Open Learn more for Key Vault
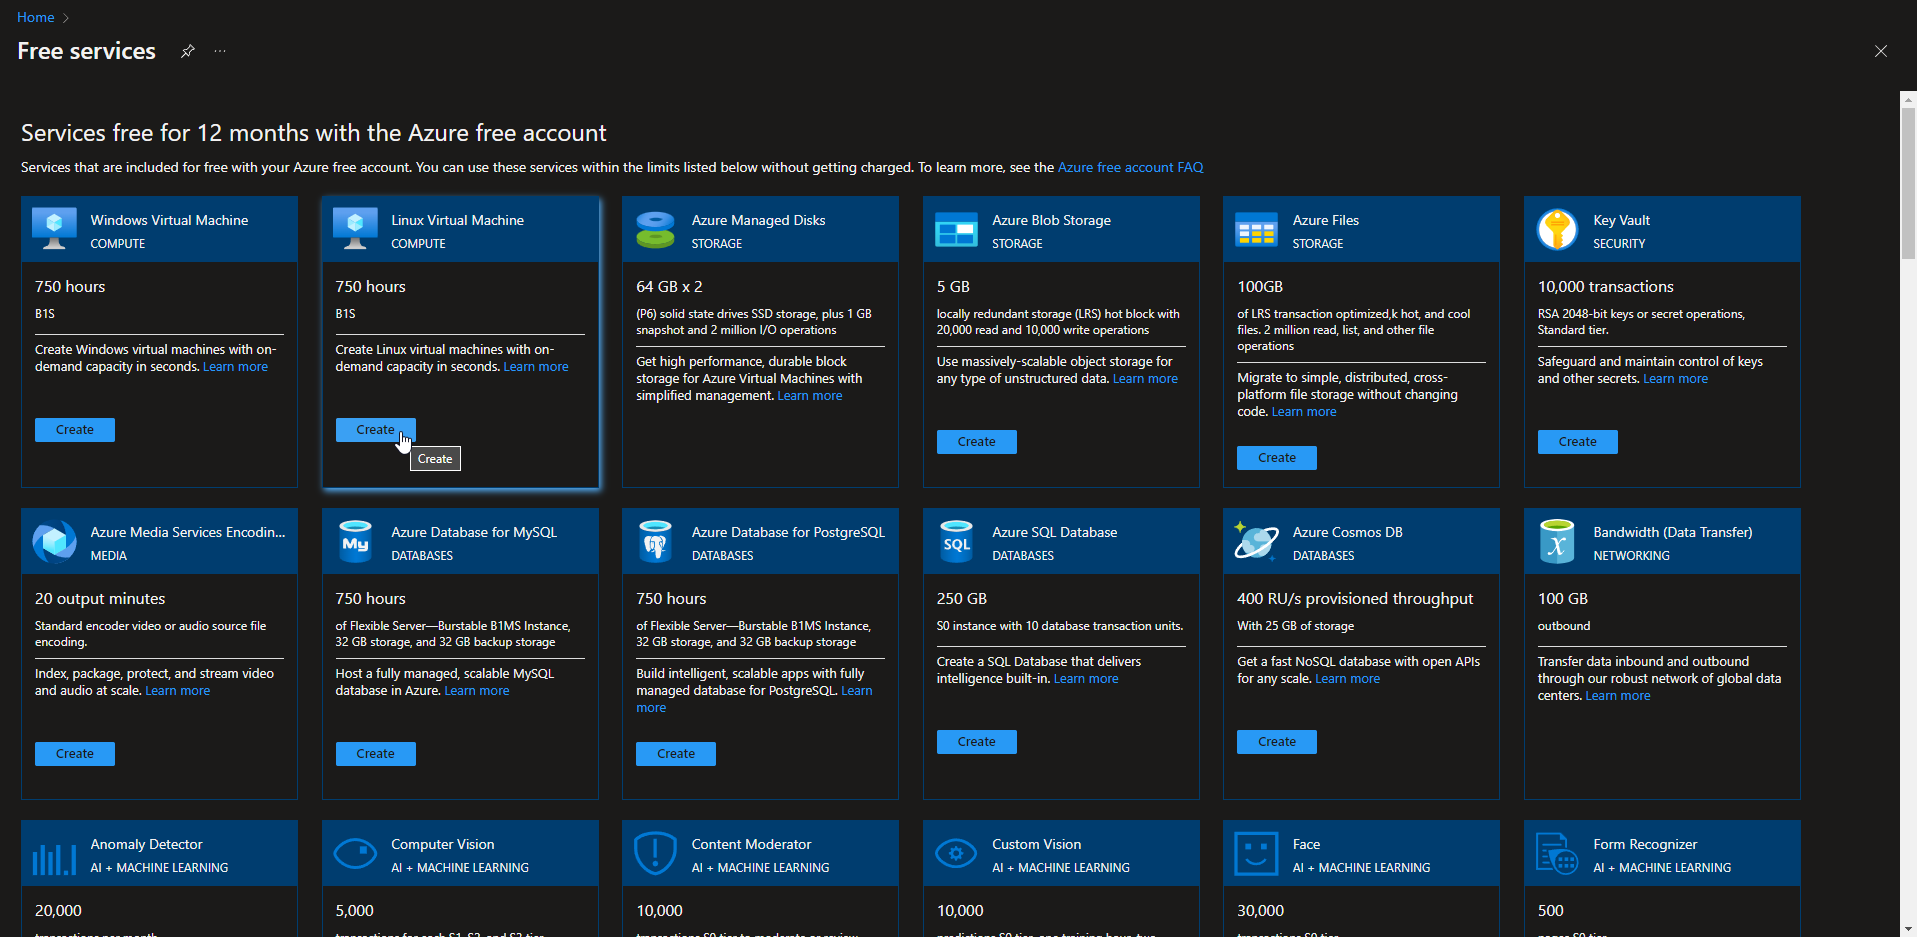 [x=1674, y=378]
